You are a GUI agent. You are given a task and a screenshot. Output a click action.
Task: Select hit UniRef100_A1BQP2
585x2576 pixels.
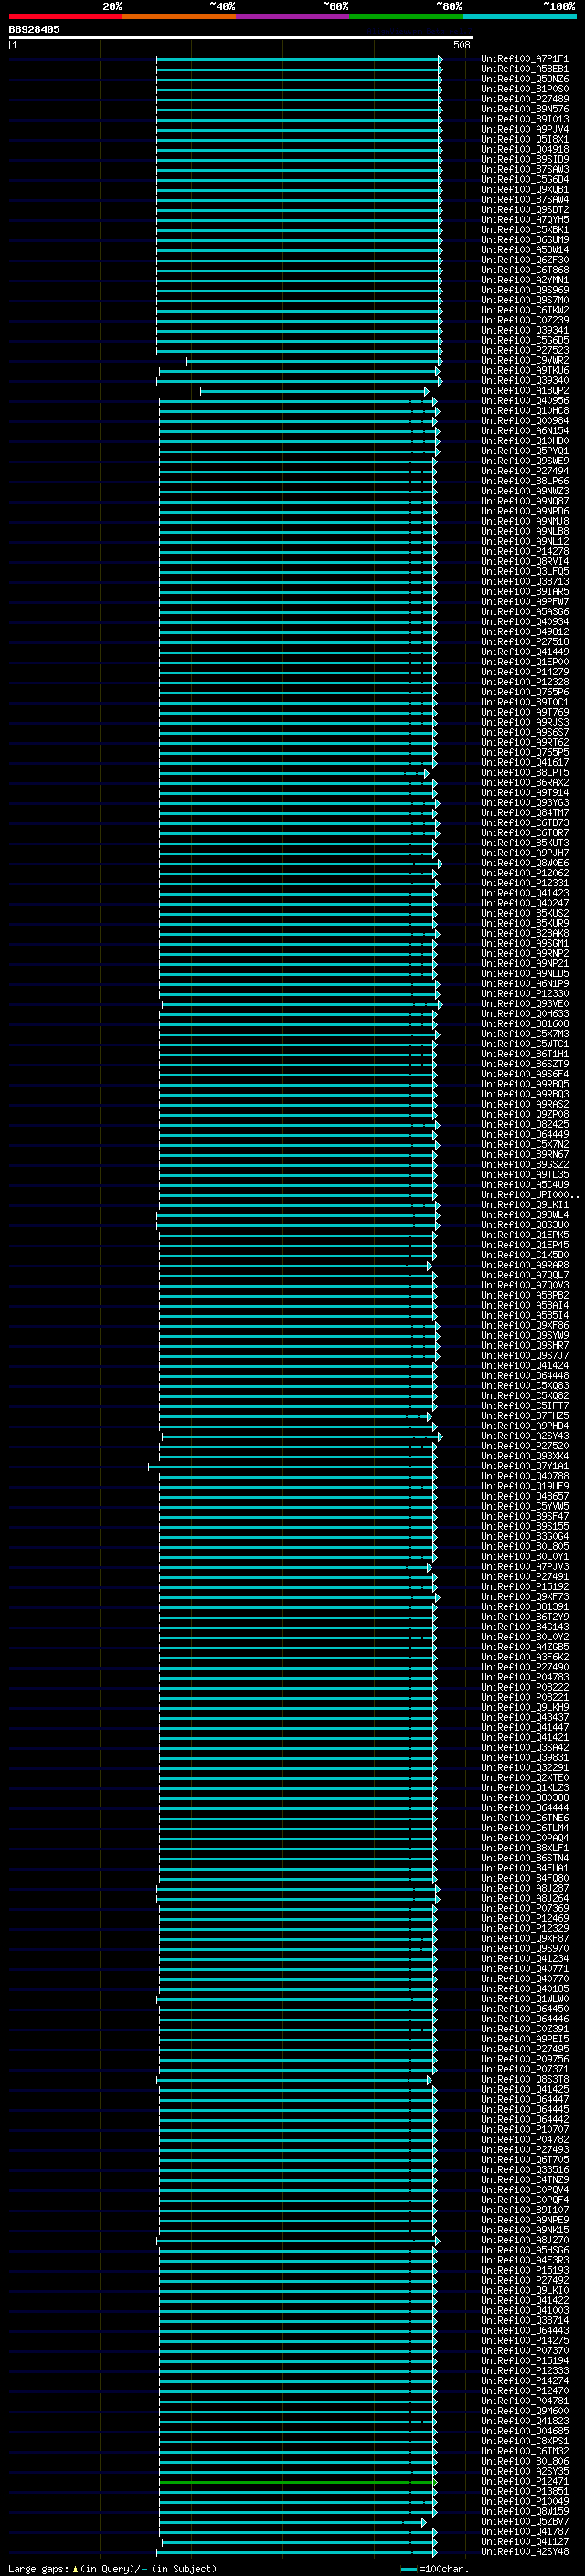524,391
